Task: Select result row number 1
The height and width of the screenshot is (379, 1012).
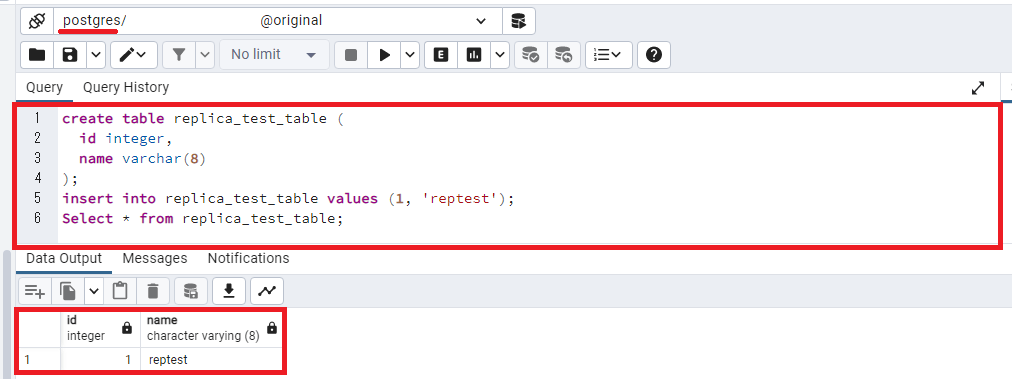Action: 39,360
